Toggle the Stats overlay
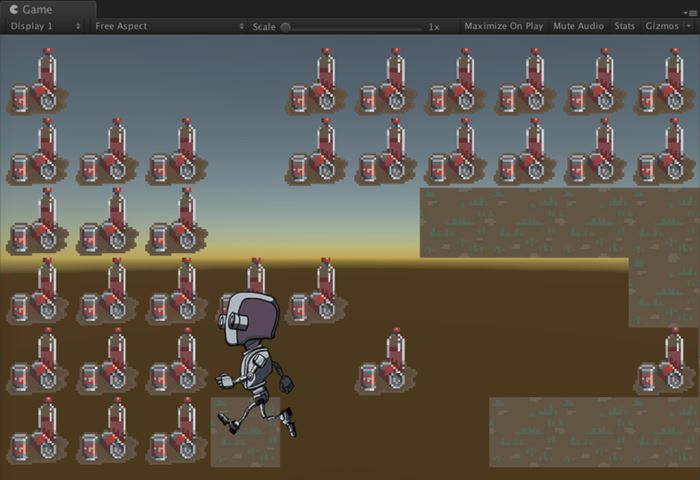 pos(624,26)
